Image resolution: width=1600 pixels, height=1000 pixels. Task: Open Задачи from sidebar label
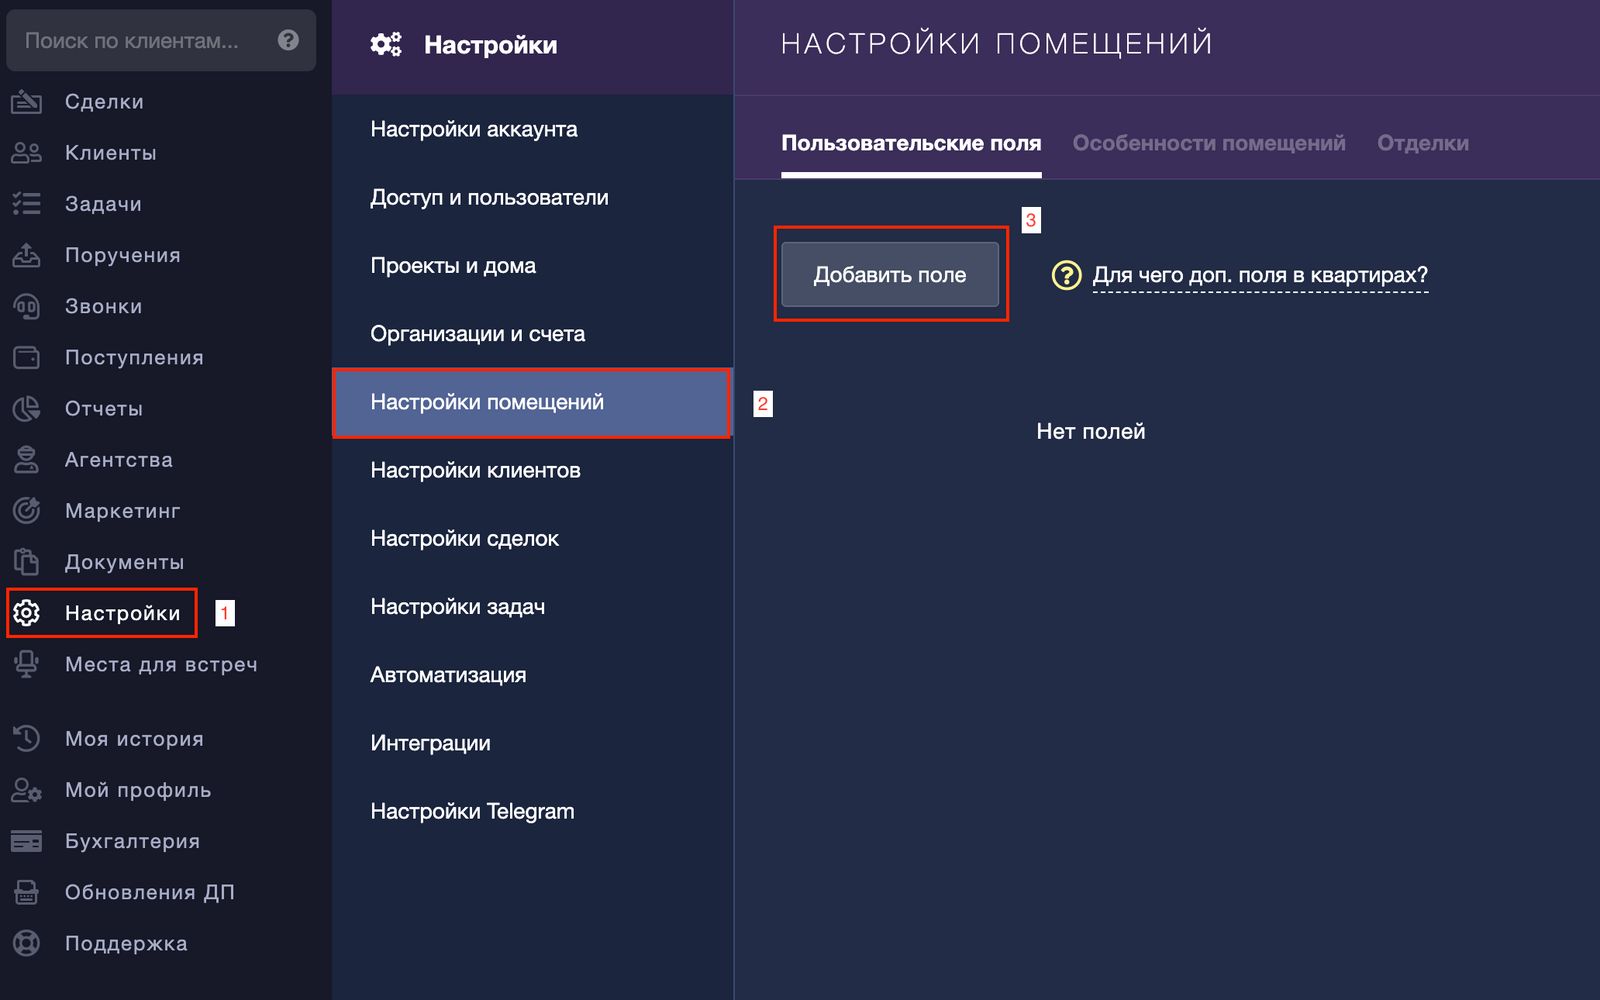pyautogui.click(x=103, y=204)
